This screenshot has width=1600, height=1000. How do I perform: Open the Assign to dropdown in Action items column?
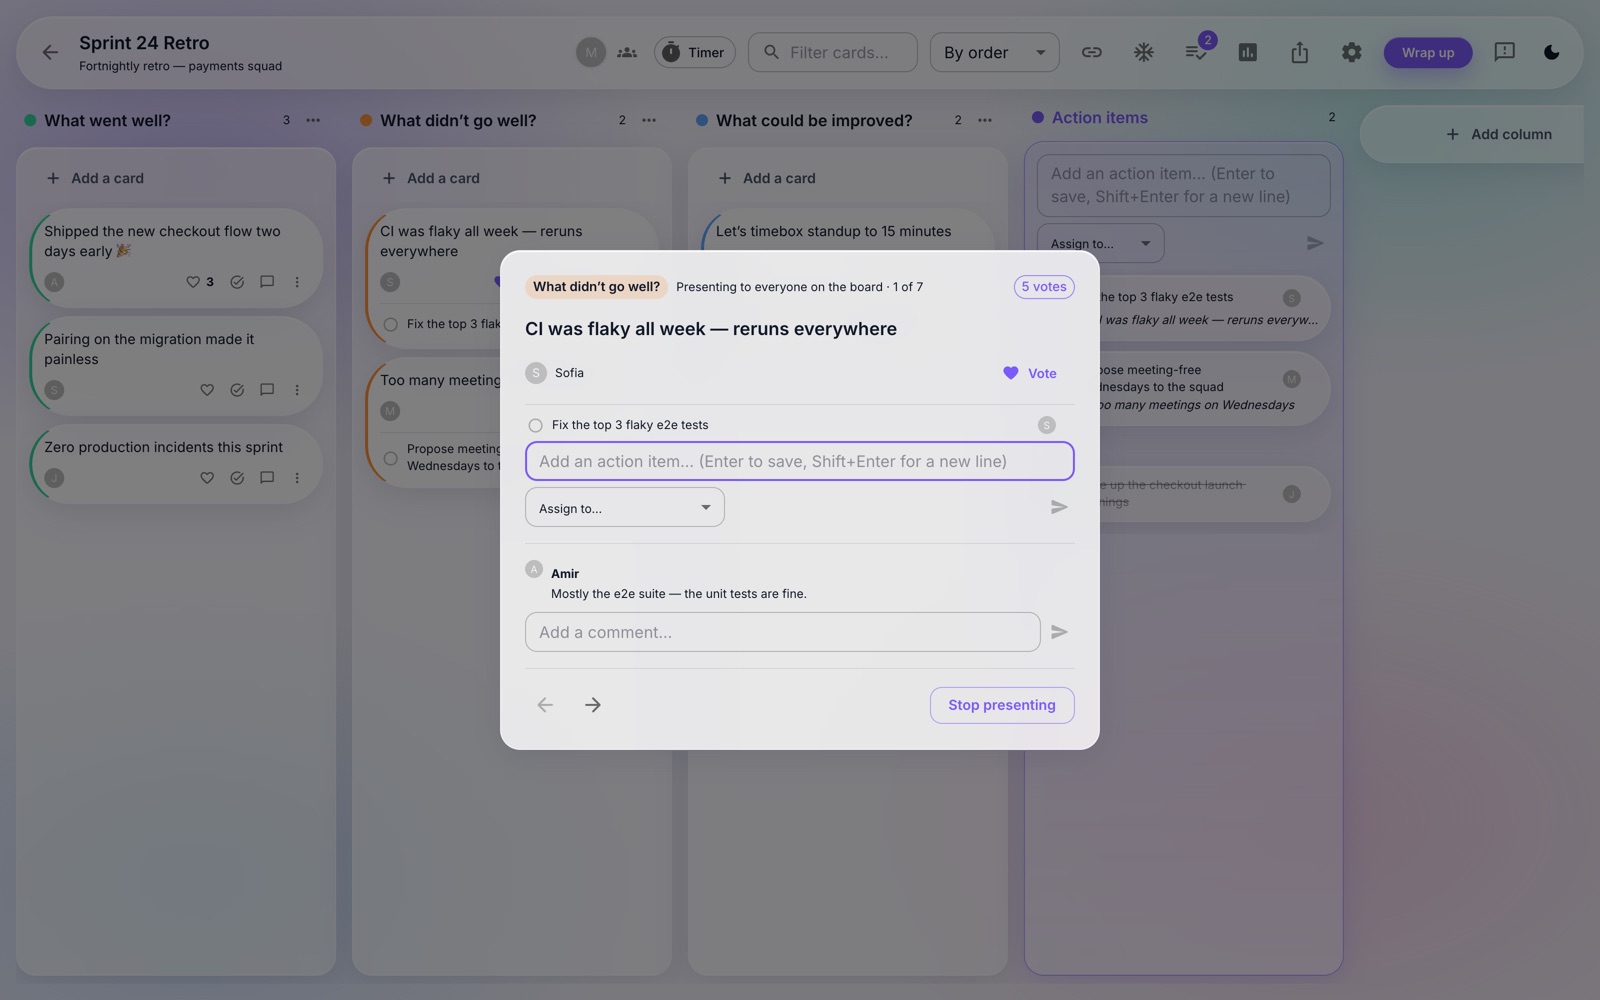click(x=1101, y=243)
